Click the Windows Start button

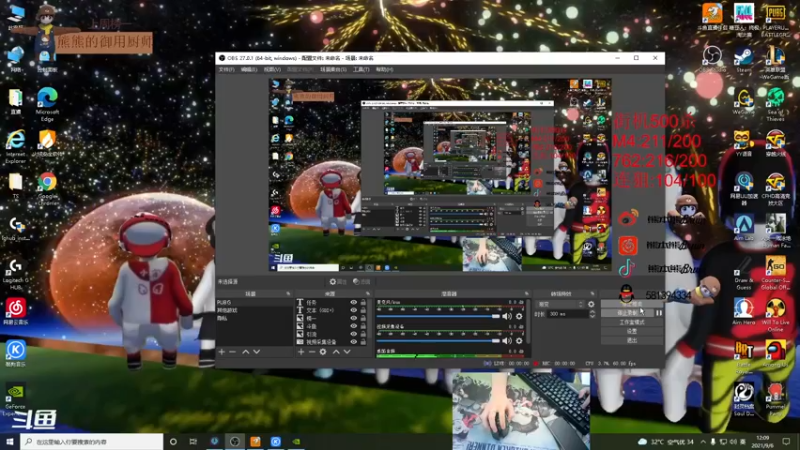(10, 441)
